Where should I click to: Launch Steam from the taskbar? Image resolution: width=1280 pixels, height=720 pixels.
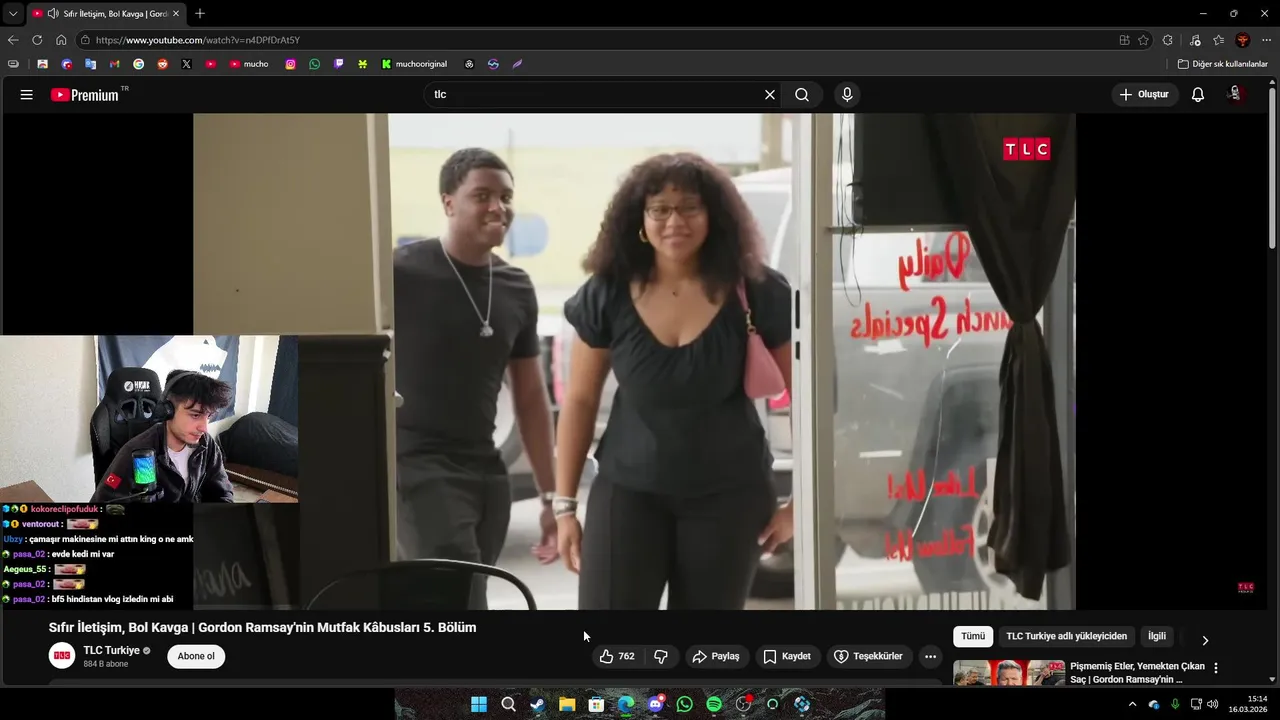coord(537,704)
